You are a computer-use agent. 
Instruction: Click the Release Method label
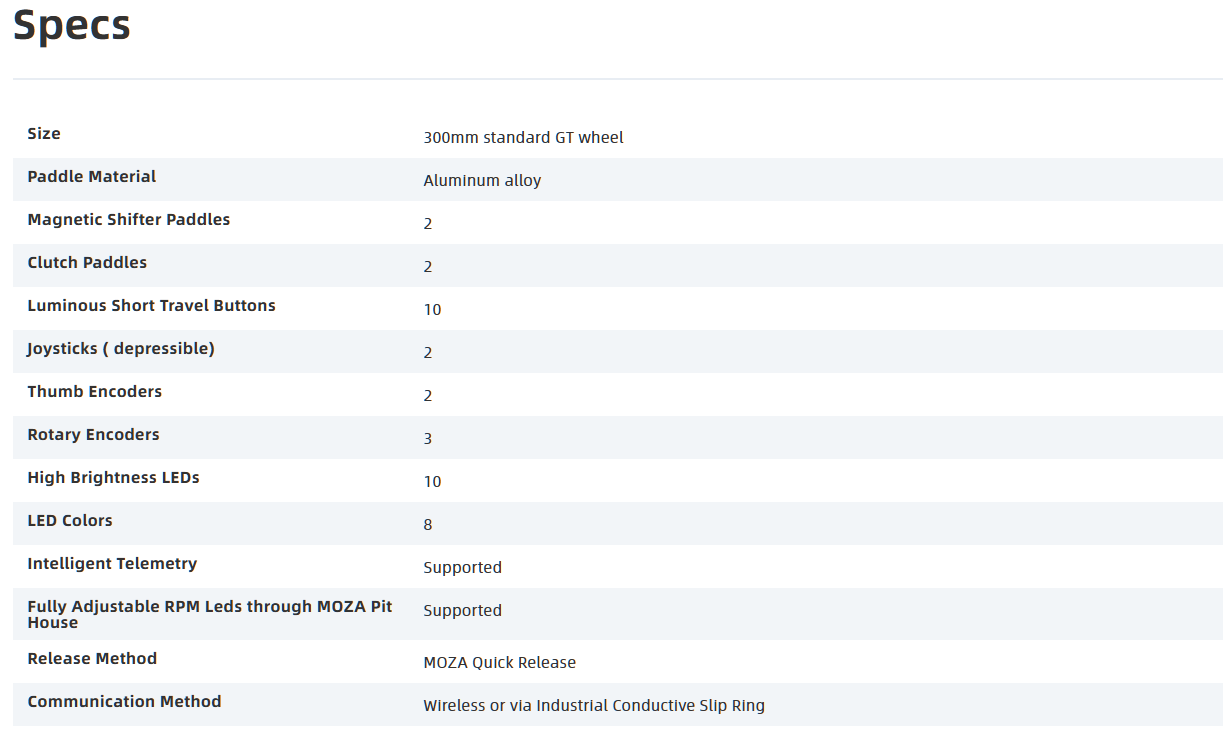(x=92, y=659)
